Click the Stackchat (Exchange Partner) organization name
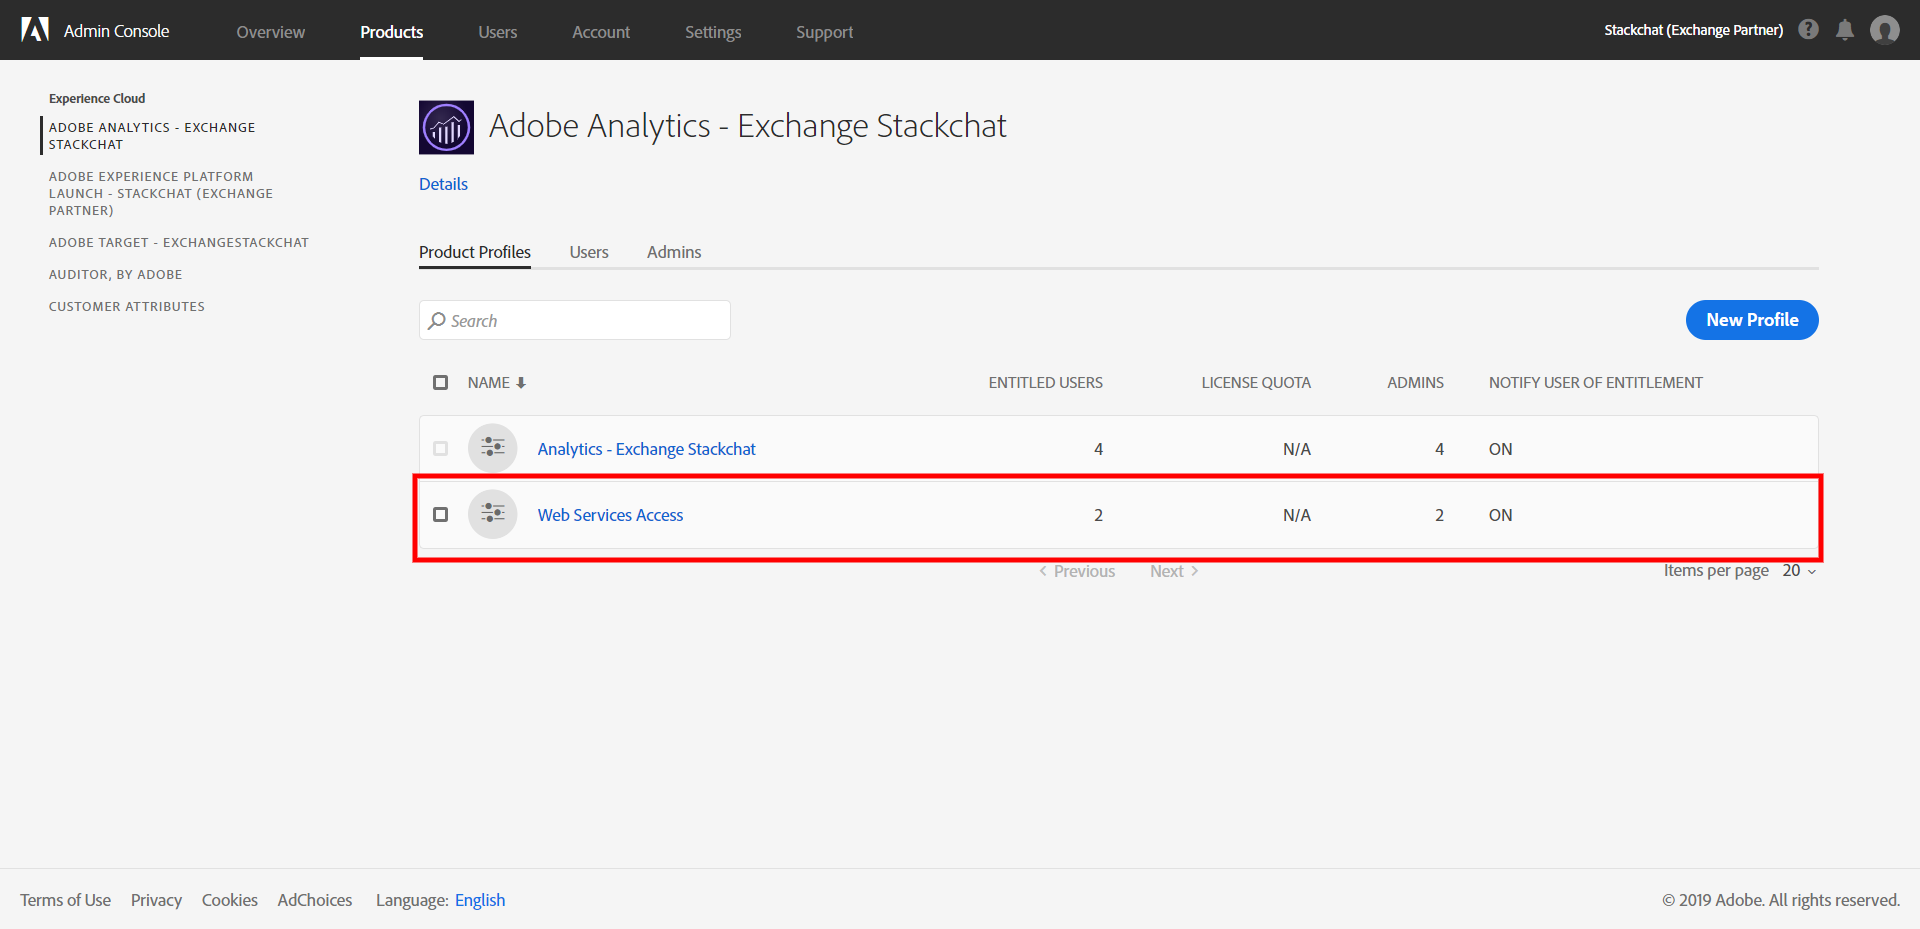The image size is (1920, 929). (1694, 30)
